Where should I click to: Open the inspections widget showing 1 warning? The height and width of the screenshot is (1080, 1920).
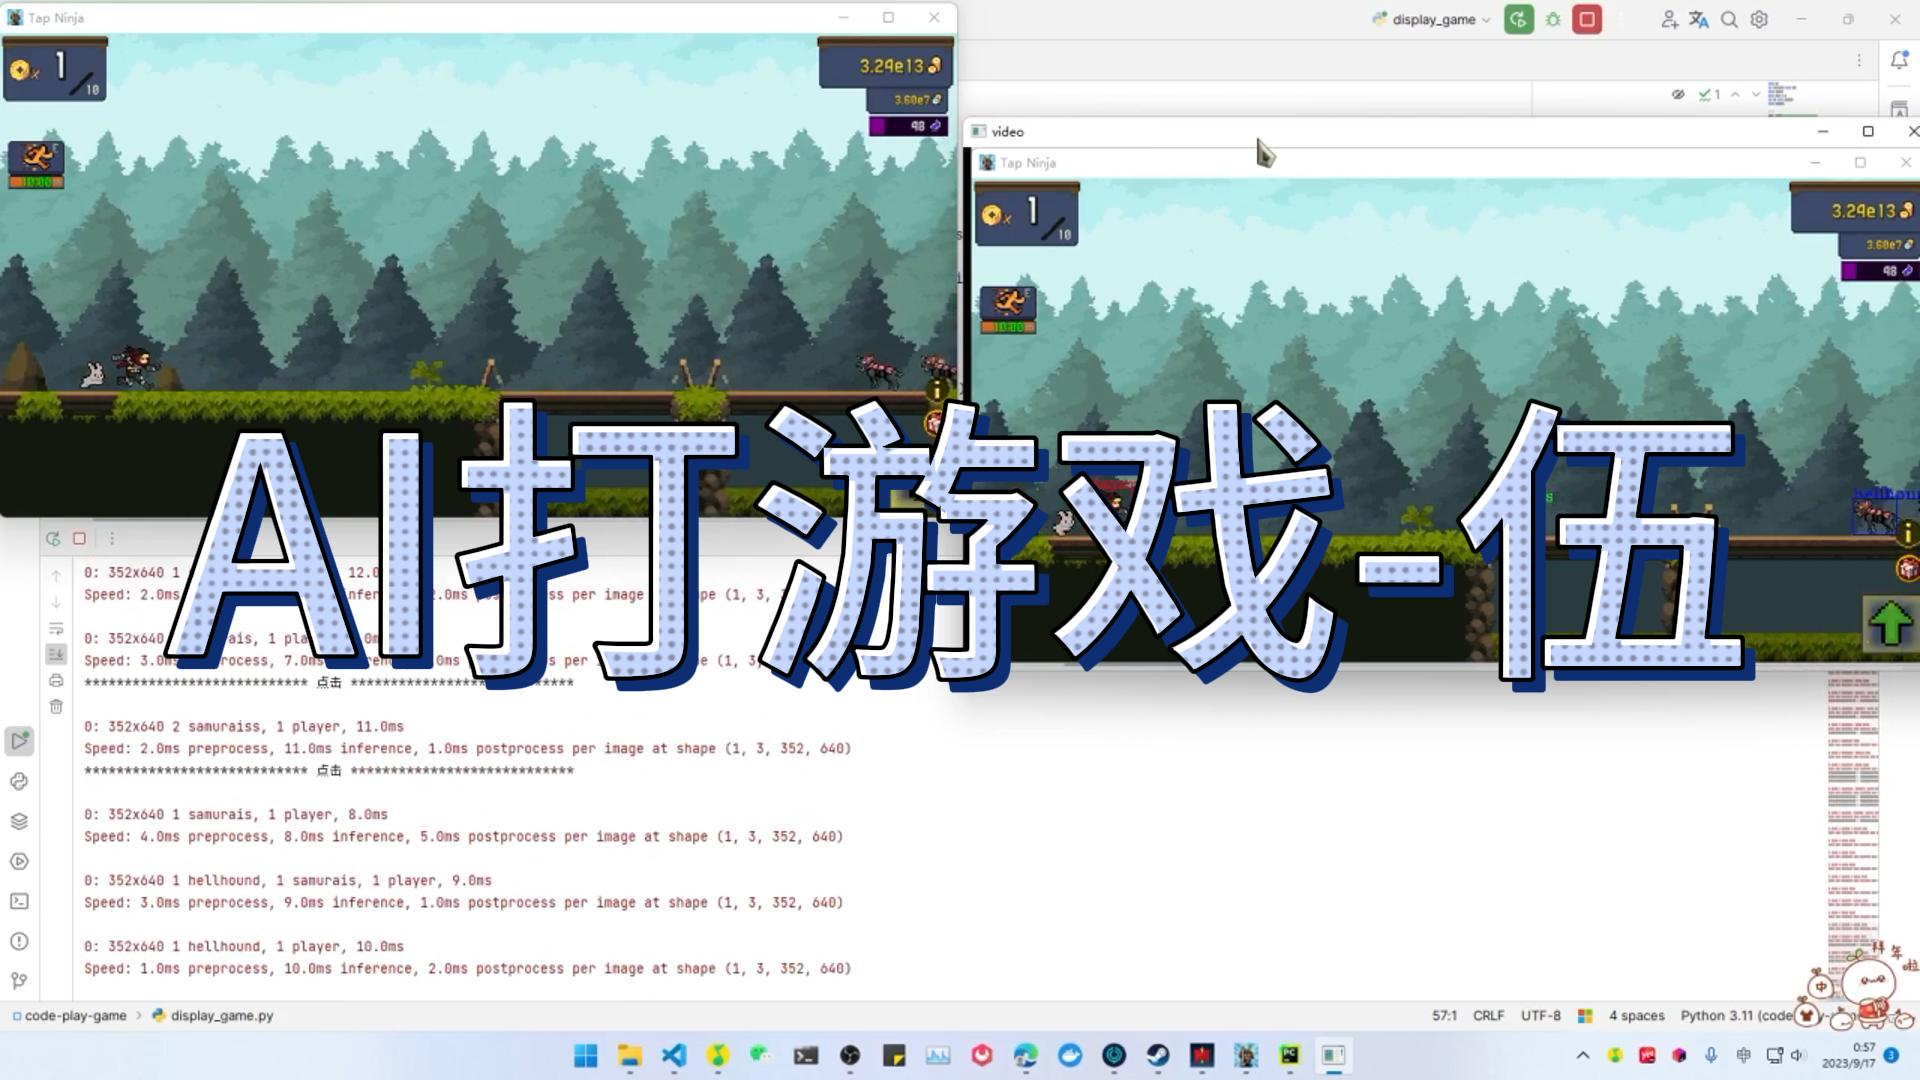[1709, 94]
